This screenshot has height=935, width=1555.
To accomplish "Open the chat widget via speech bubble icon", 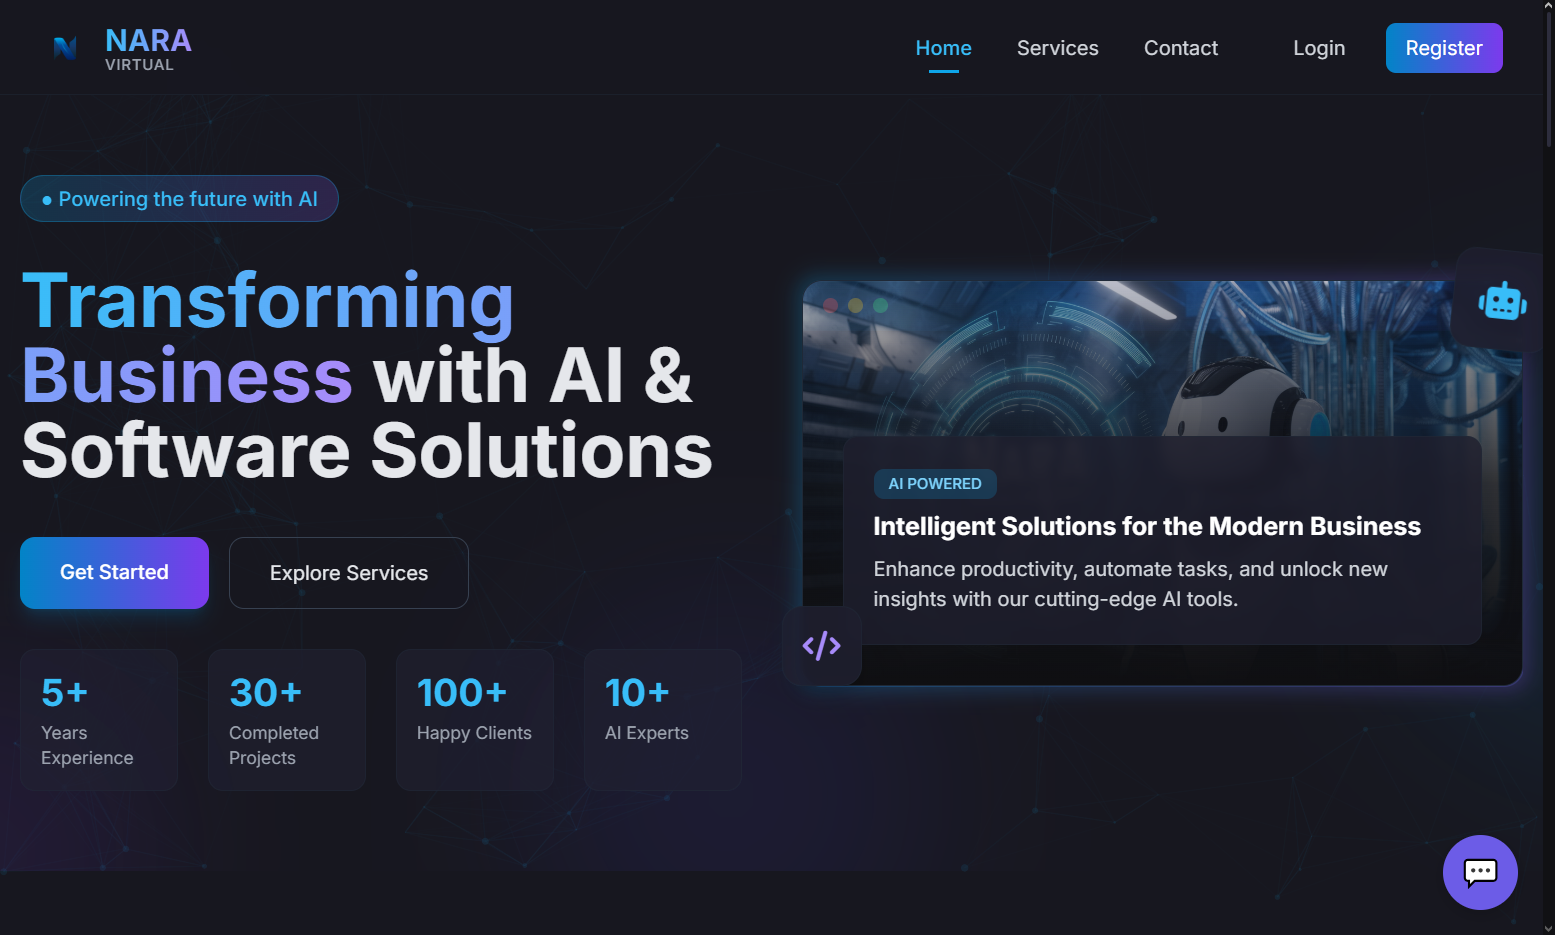I will (x=1480, y=872).
